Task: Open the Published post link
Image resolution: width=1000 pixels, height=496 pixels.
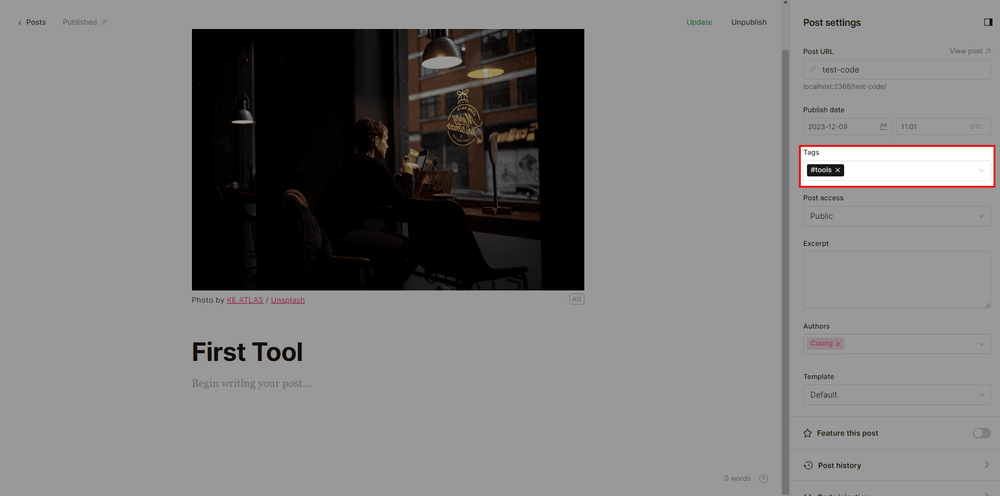Action: [84, 22]
